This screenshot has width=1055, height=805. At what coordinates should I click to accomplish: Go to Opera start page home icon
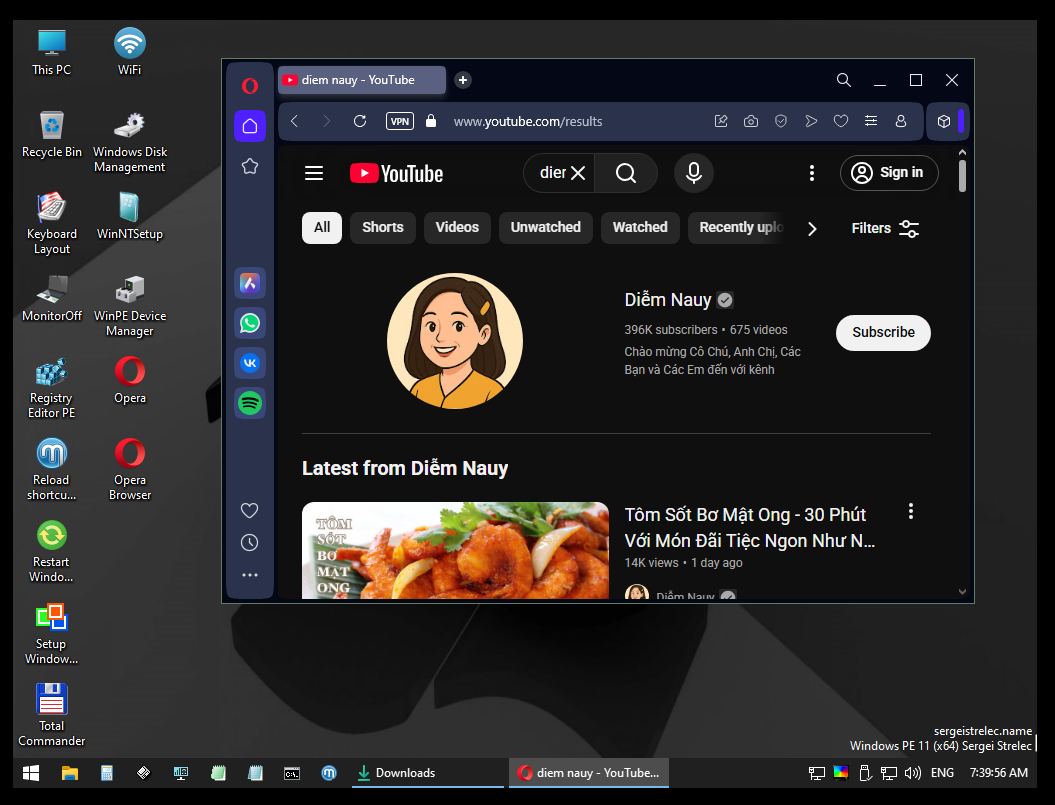pyautogui.click(x=250, y=126)
